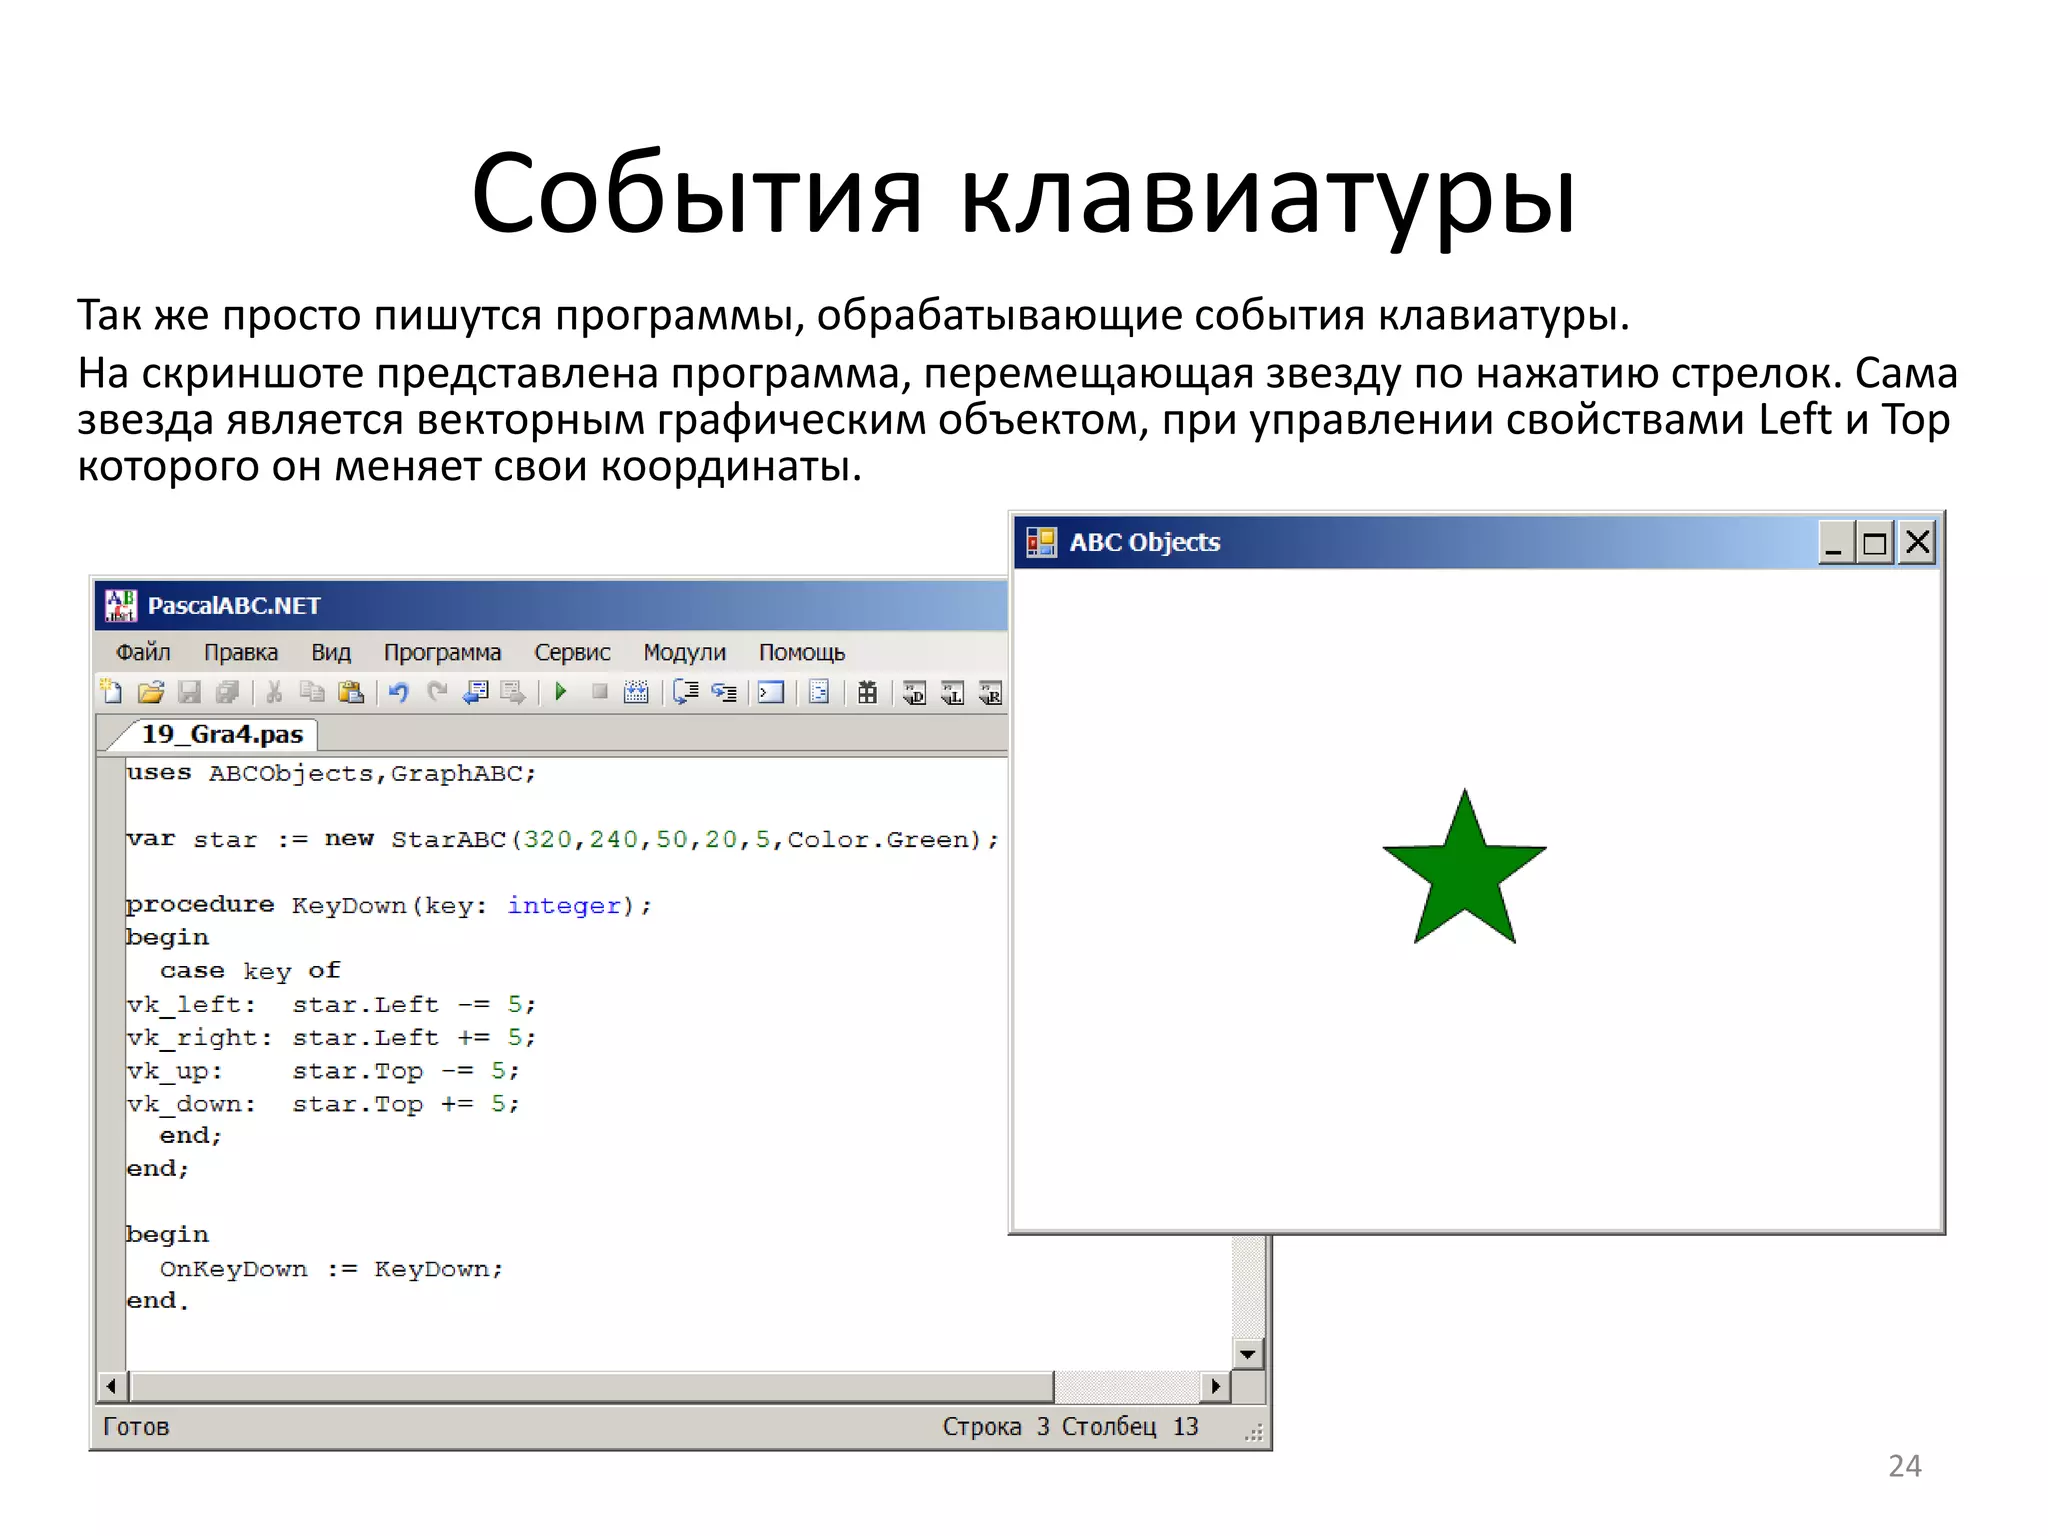Open the Файл menu

(143, 653)
